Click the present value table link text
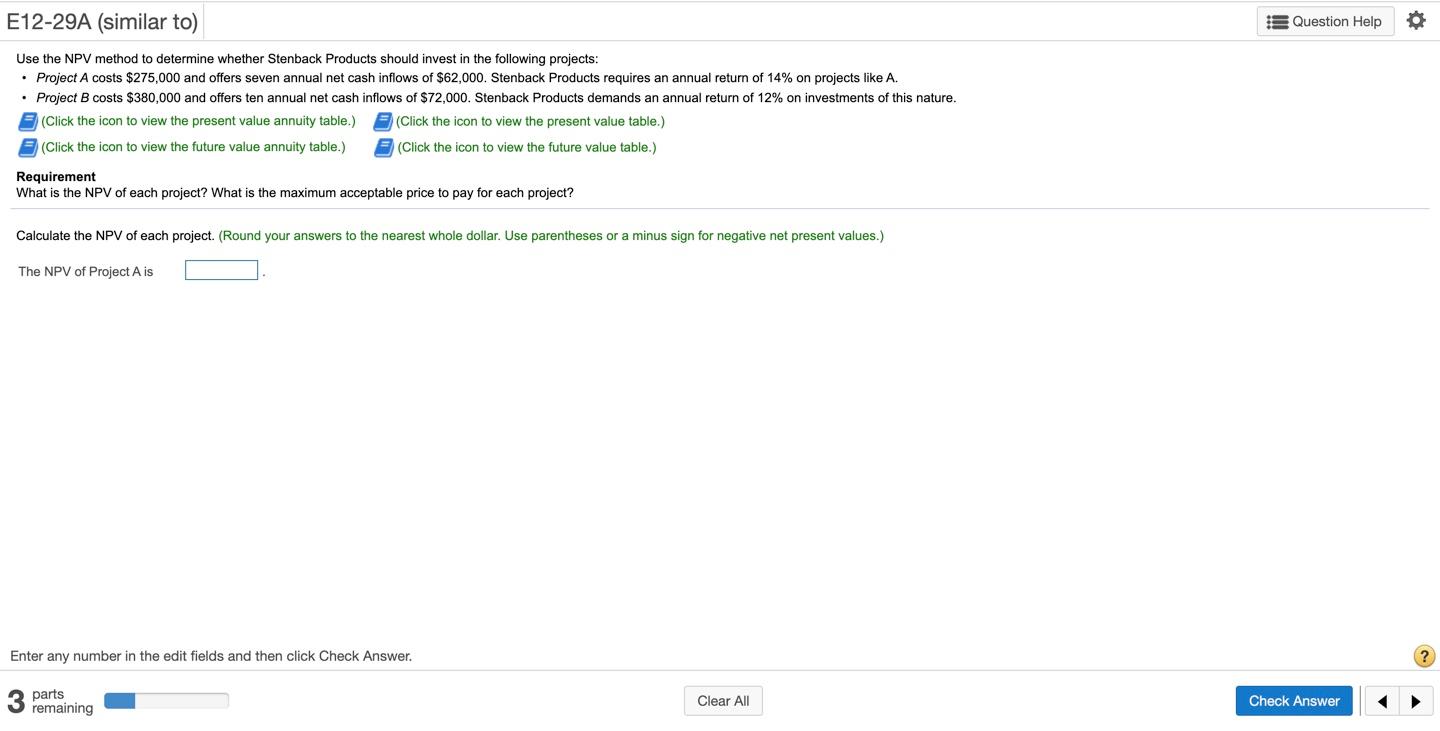 click(529, 120)
